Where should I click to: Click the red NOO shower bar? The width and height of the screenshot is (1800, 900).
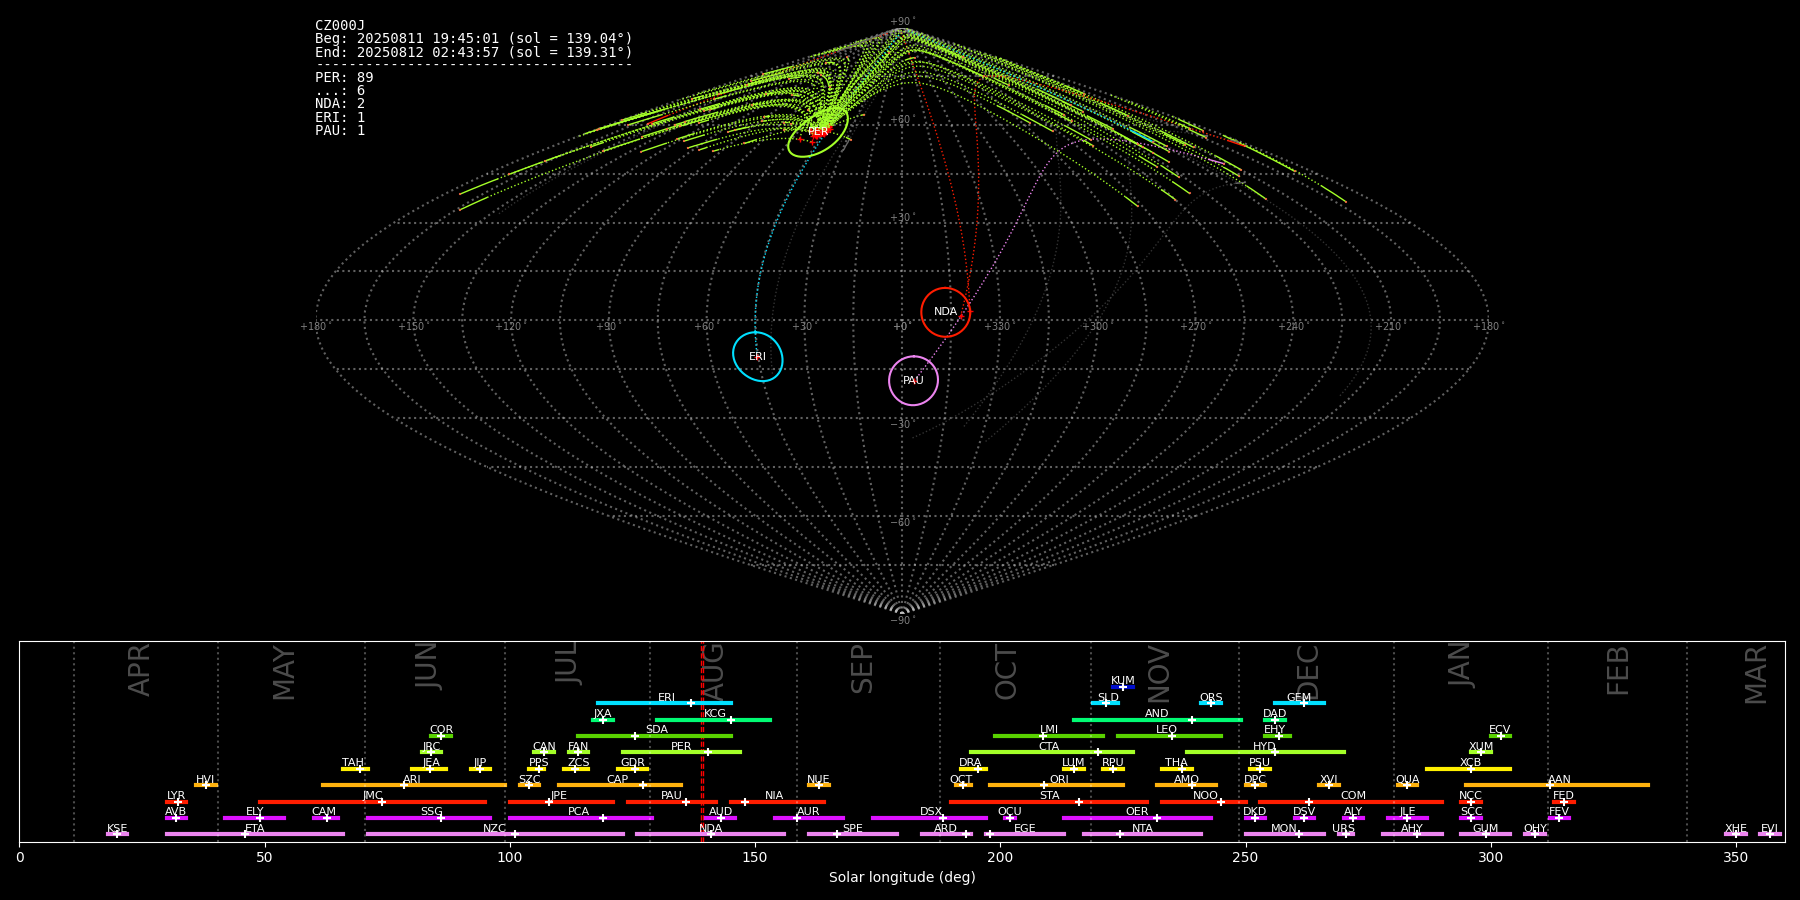point(1204,801)
